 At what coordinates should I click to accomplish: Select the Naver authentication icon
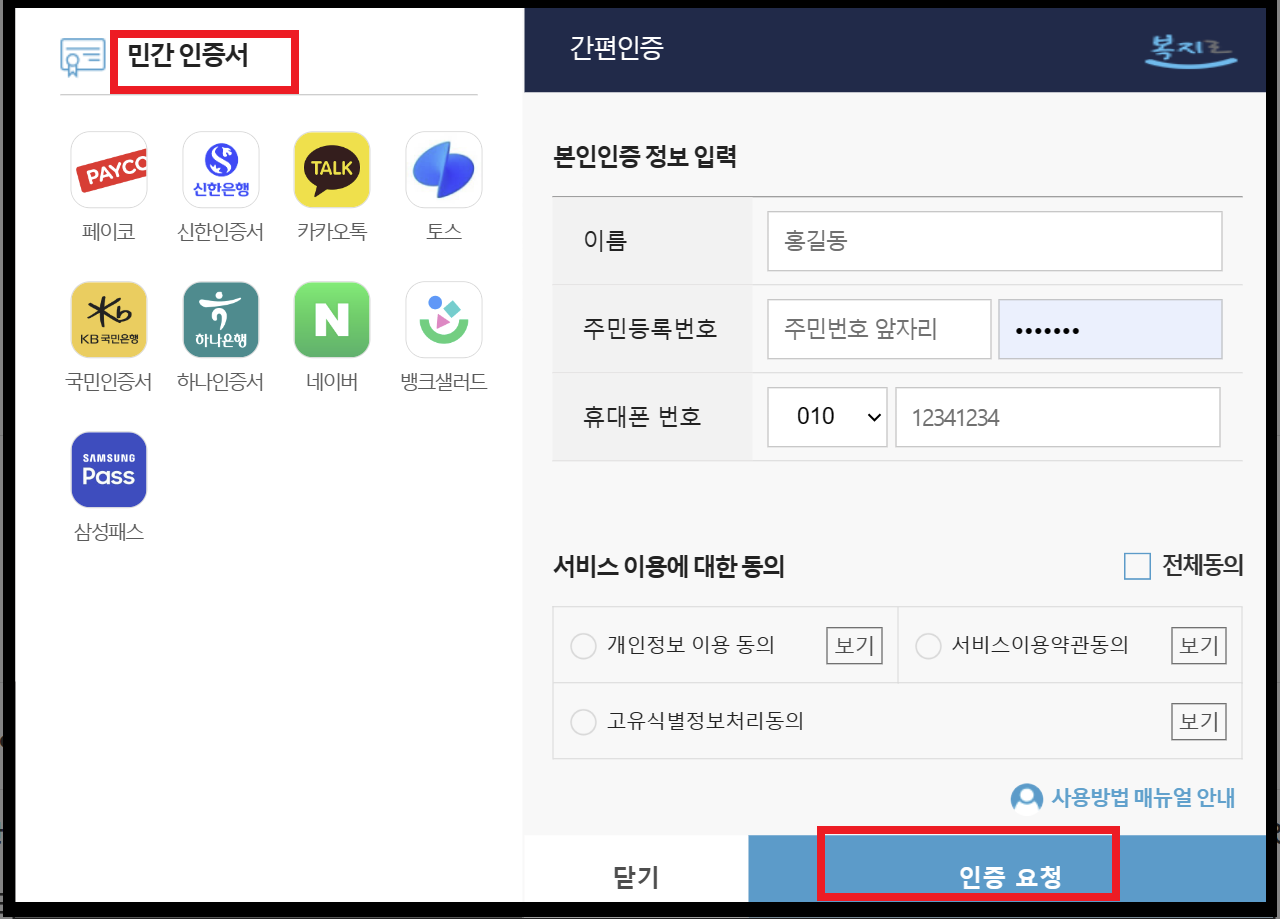[x=332, y=320]
